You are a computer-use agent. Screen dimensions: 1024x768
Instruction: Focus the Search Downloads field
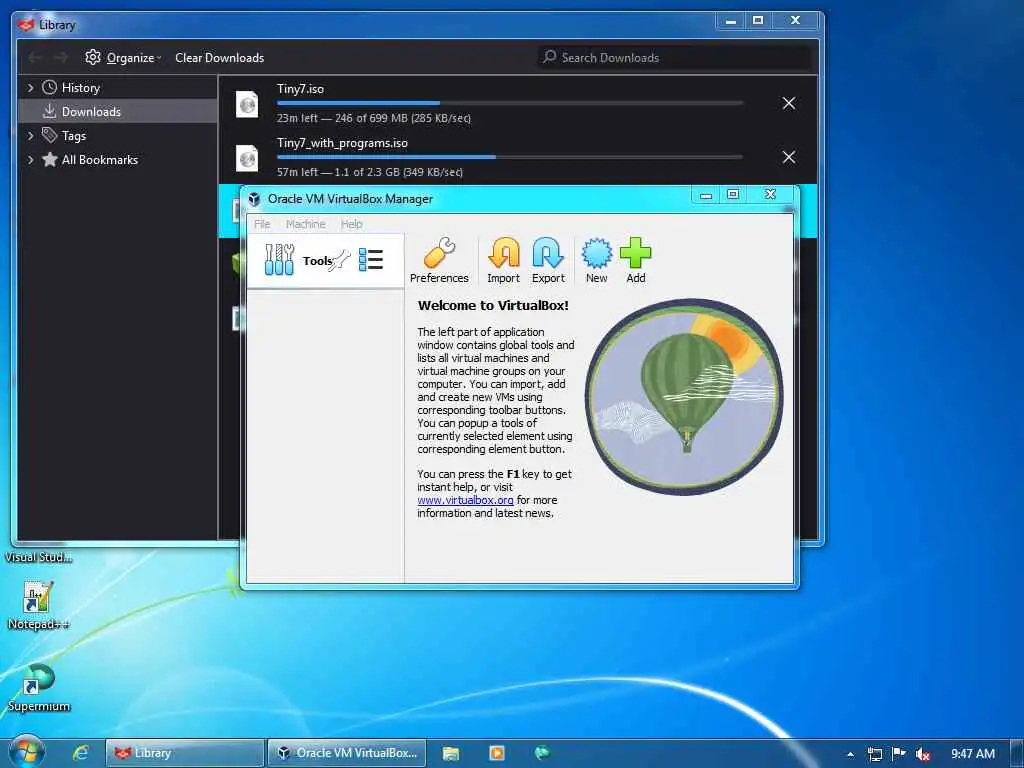(675, 57)
